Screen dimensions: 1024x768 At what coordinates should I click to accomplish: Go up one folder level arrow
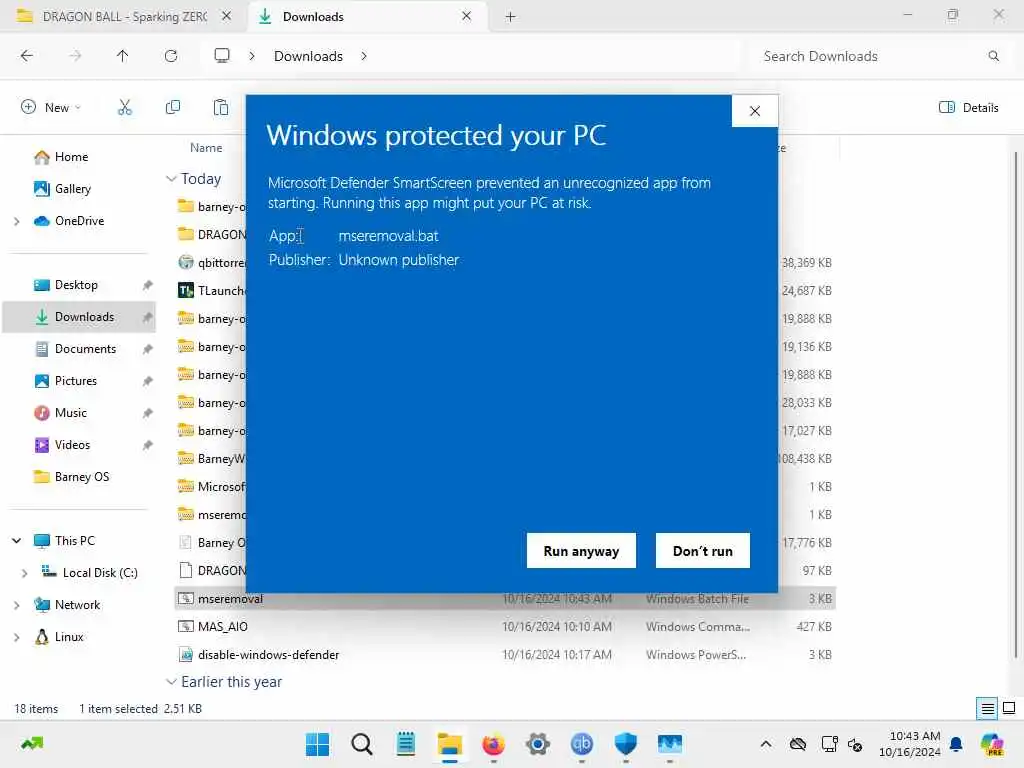click(122, 56)
